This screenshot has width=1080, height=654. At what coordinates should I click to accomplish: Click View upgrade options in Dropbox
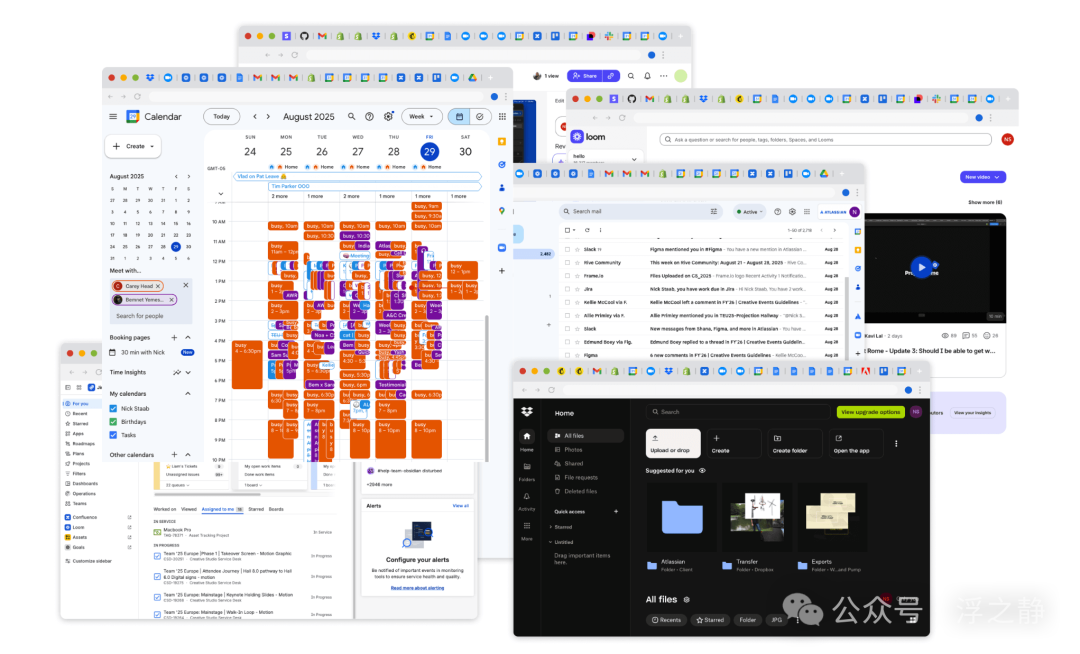point(870,412)
